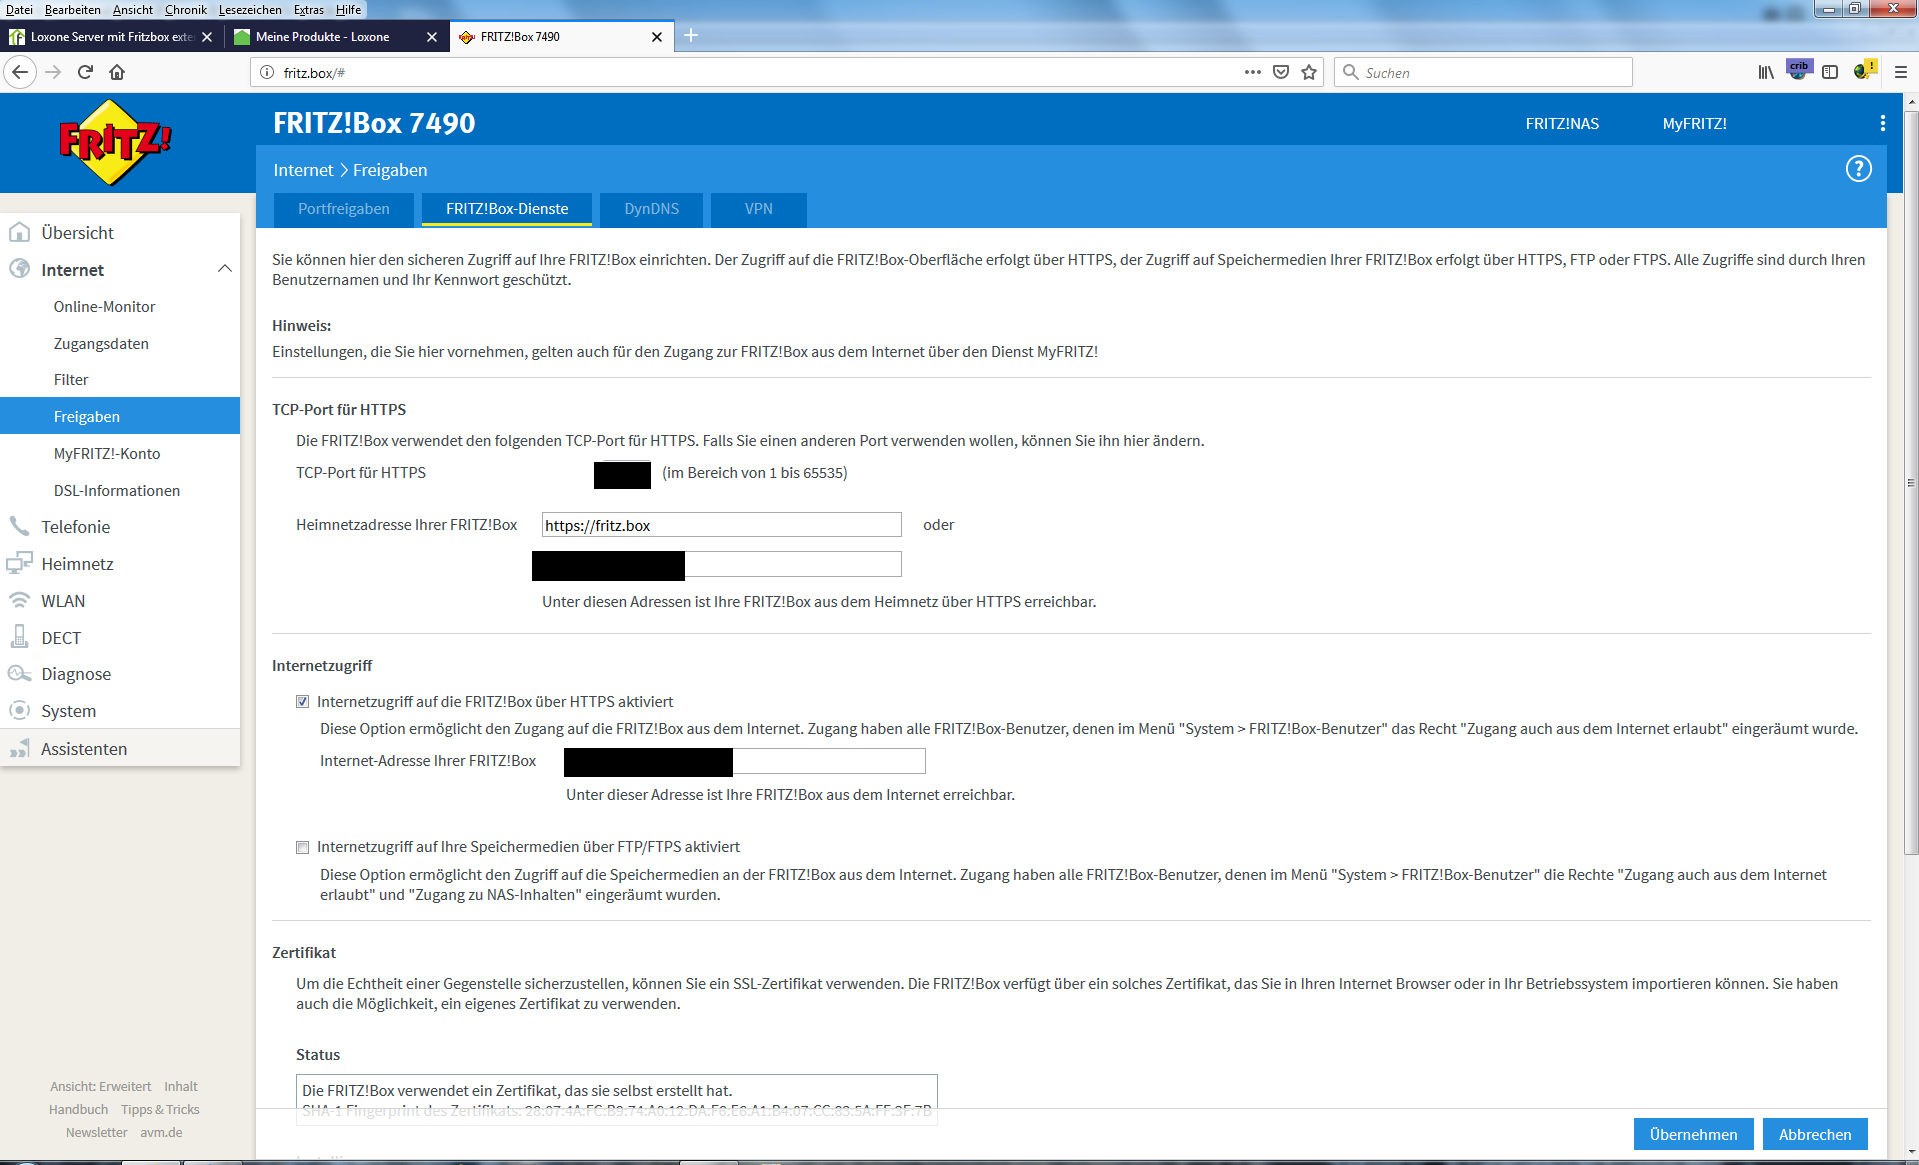
Task: Go back with the browser back arrow
Action: pos(20,72)
